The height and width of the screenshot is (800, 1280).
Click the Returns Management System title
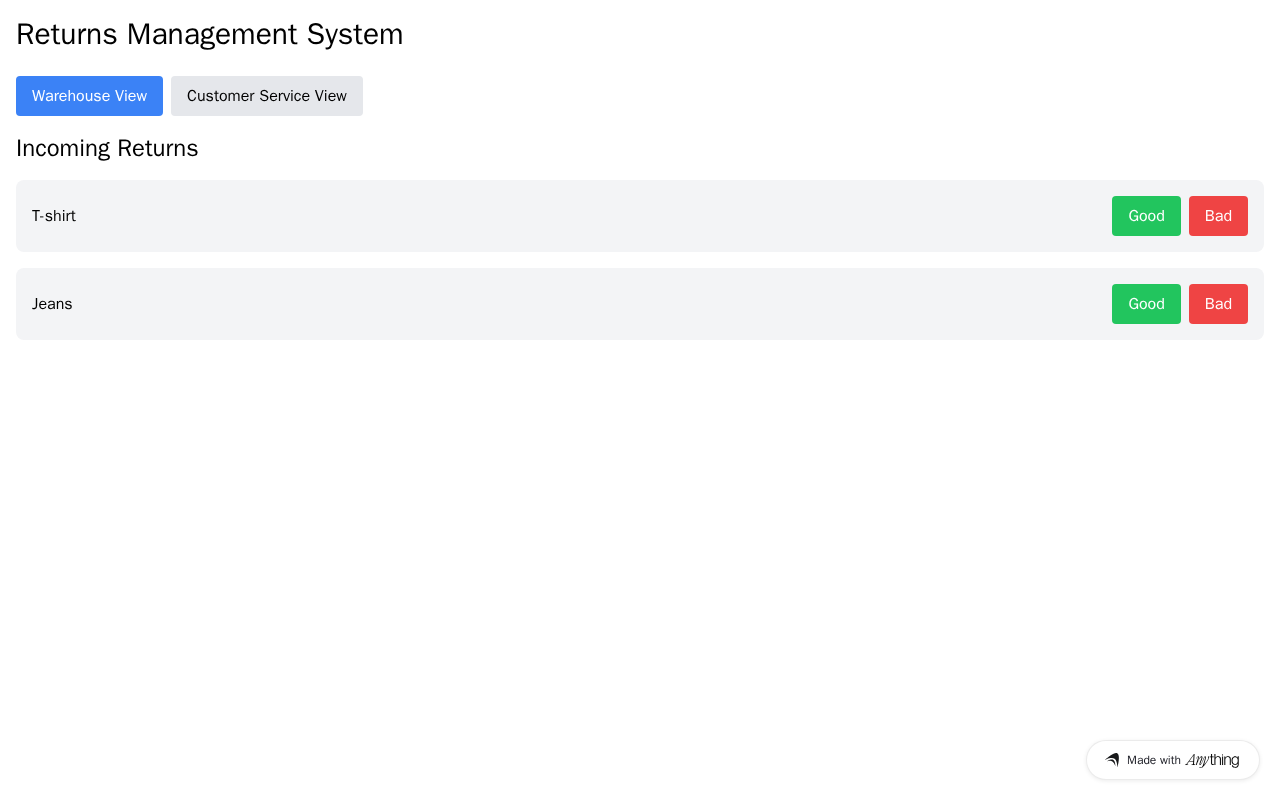(209, 34)
